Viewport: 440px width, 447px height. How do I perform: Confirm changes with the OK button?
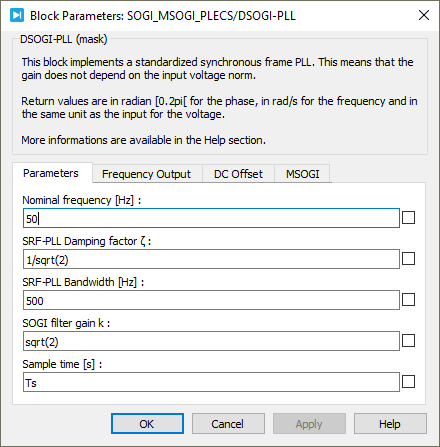pos(147,424)
